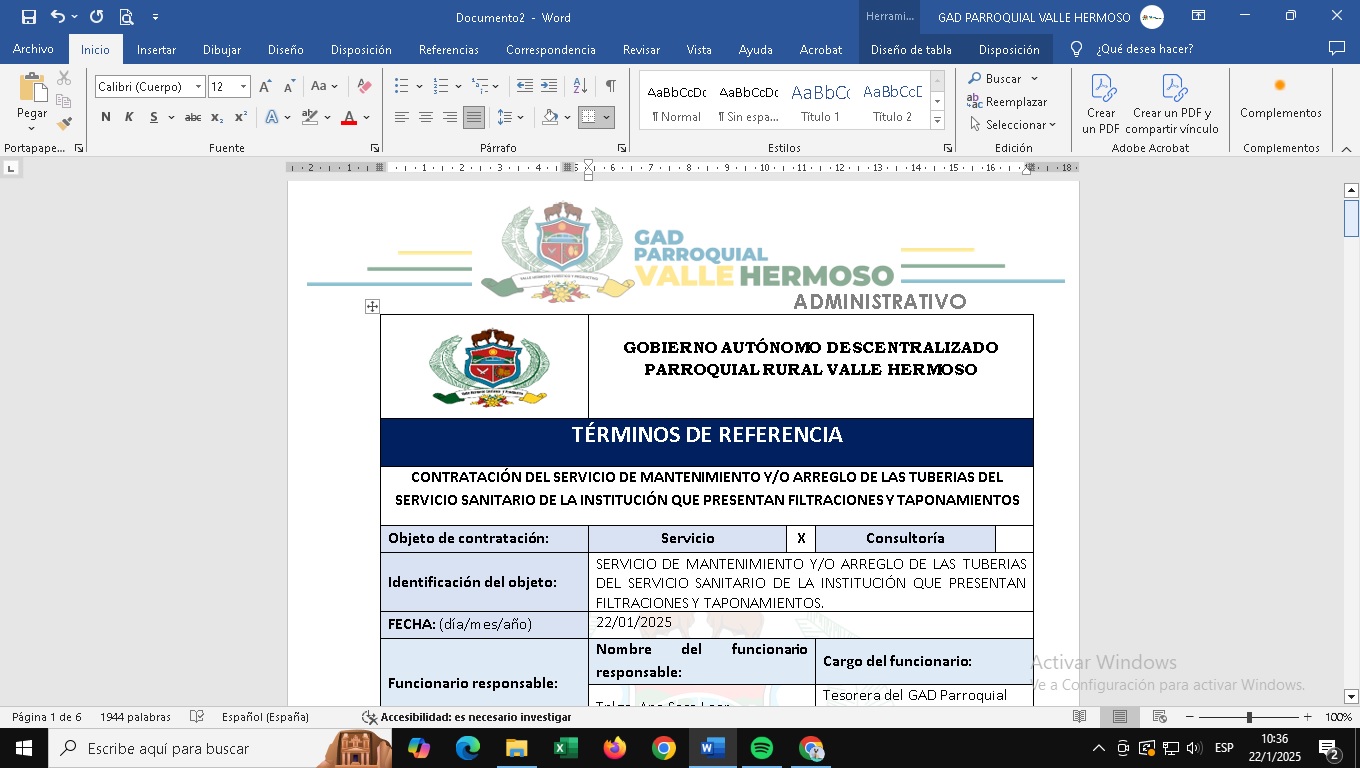
Task: Click the Center alignment icon
Action: click(426, 118)
